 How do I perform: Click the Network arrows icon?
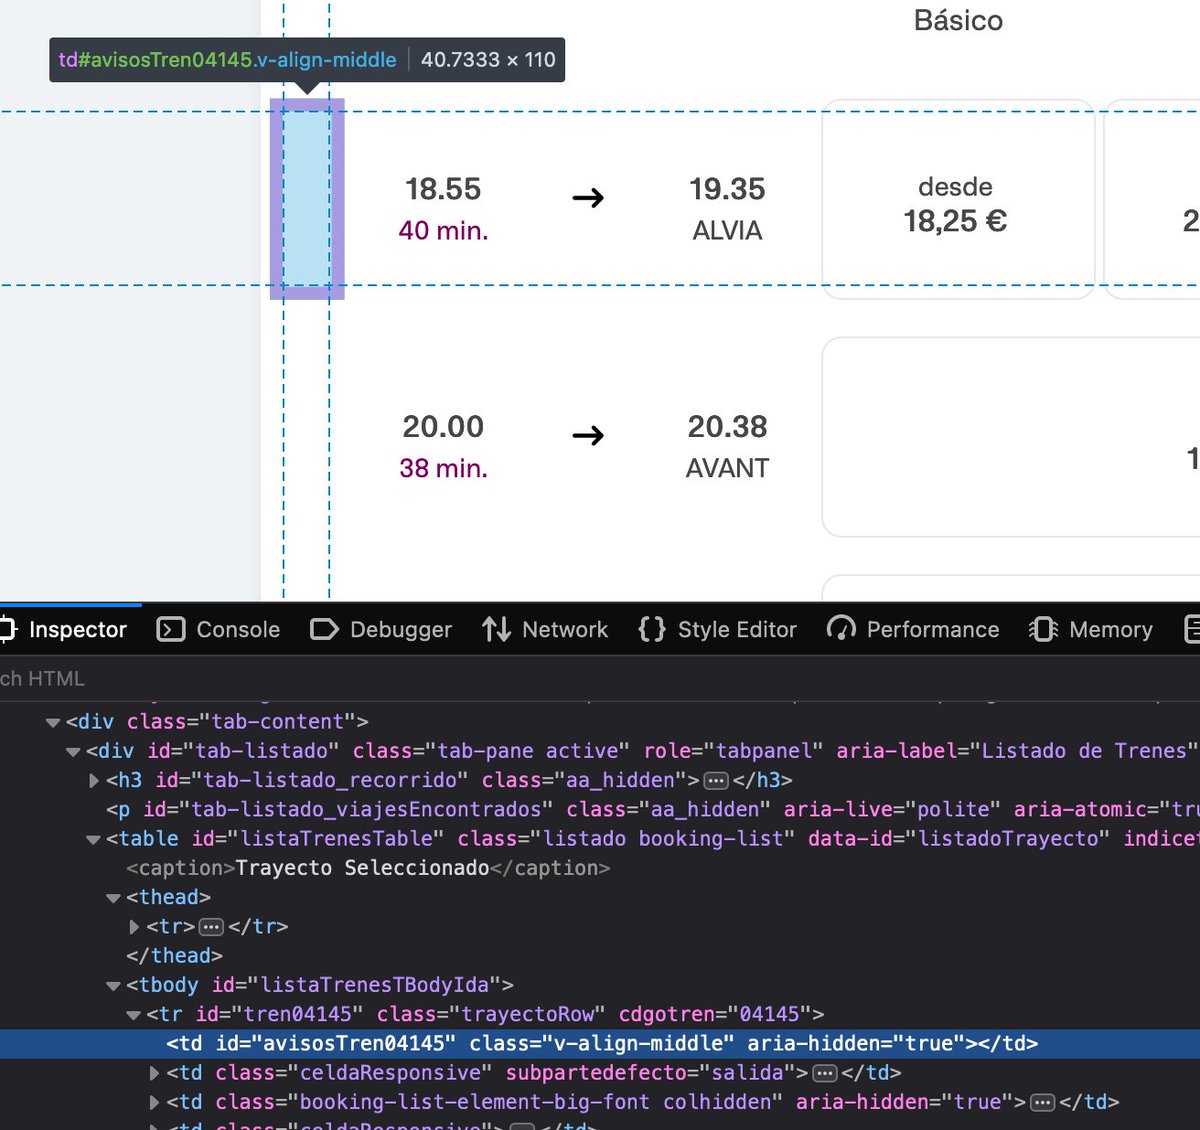(x=496, y=629)
